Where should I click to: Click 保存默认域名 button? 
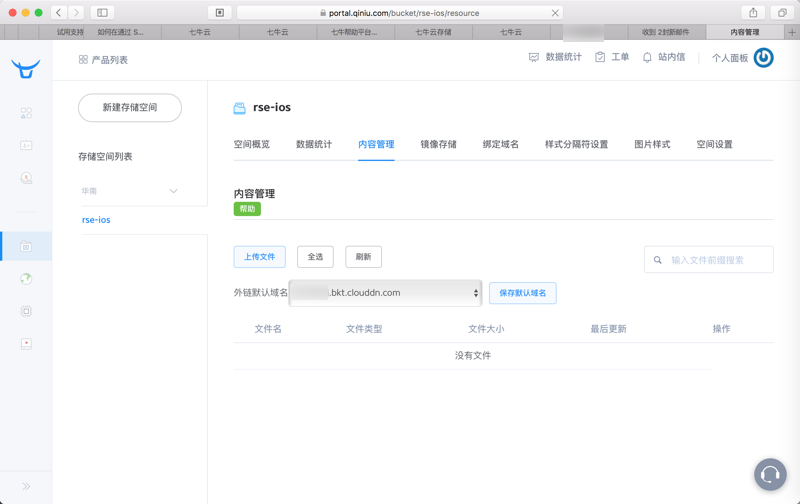pyautogui.click(x=522, y=293)
